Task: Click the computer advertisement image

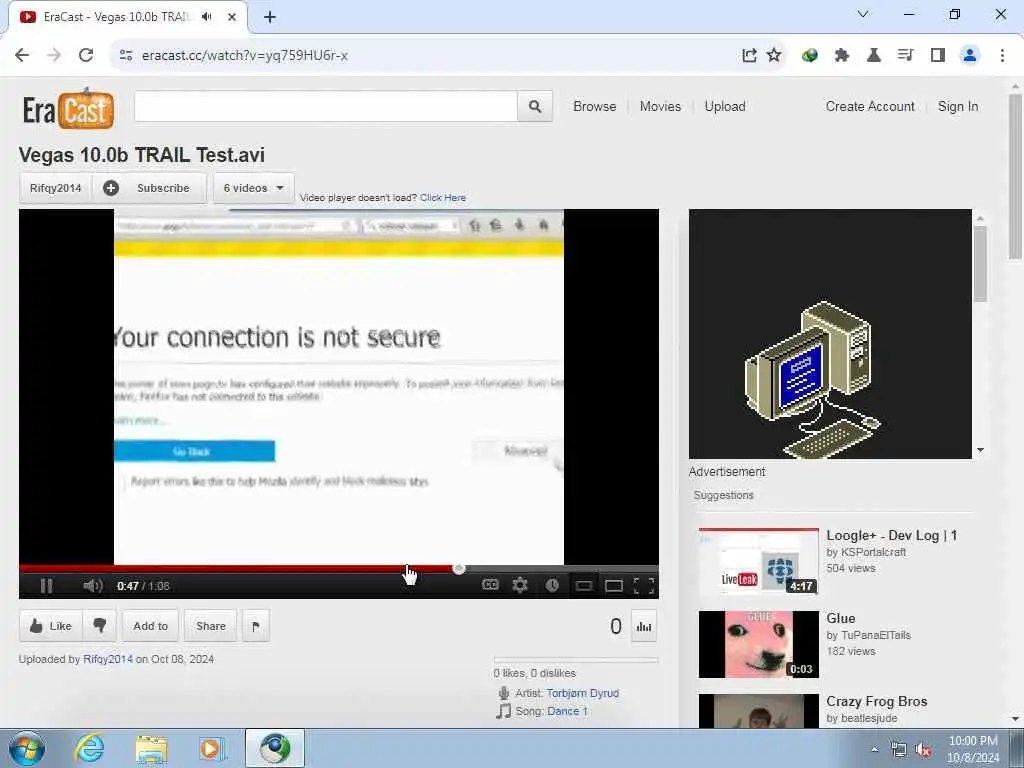Action: (x=830, y=334)
